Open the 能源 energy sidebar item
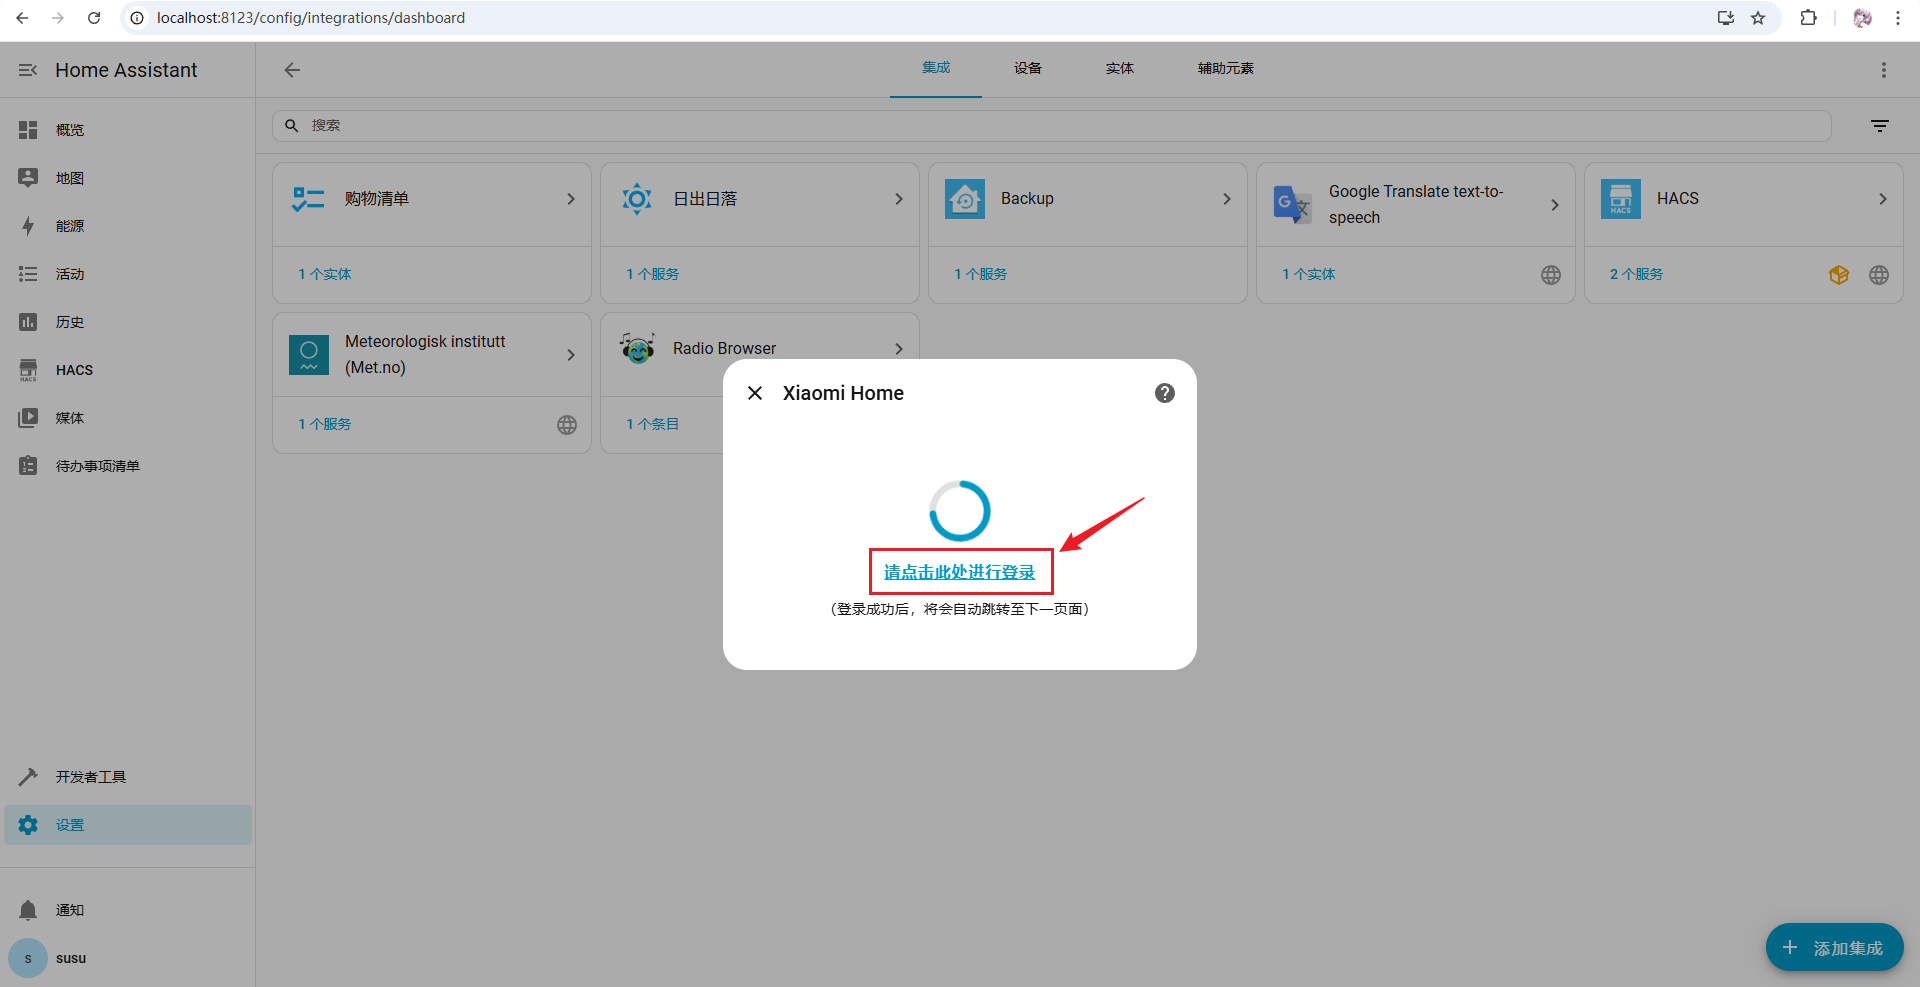 pos(128,226)
